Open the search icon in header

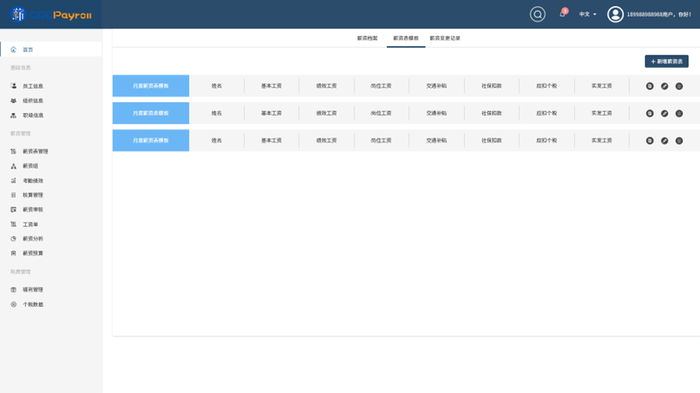click(538, 14)
